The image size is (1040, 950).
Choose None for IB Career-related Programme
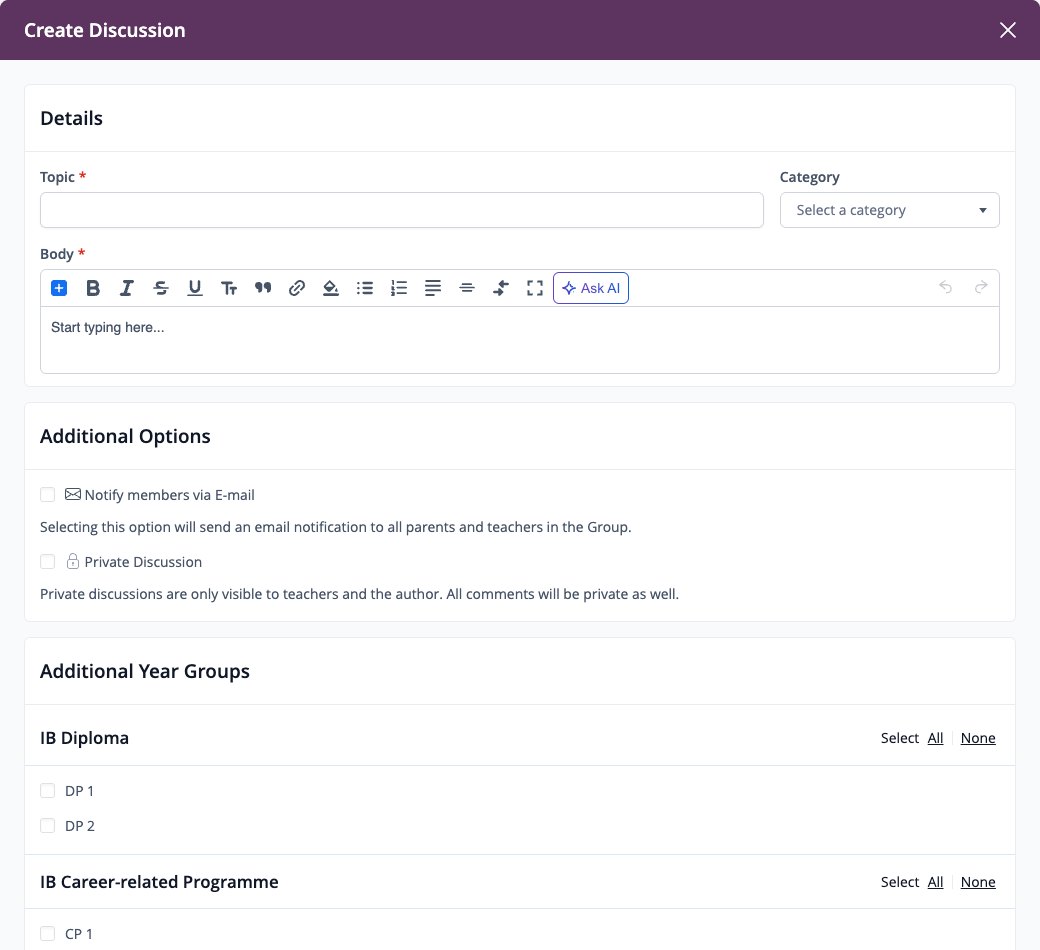pyautogui.click(x=978, y=882)
